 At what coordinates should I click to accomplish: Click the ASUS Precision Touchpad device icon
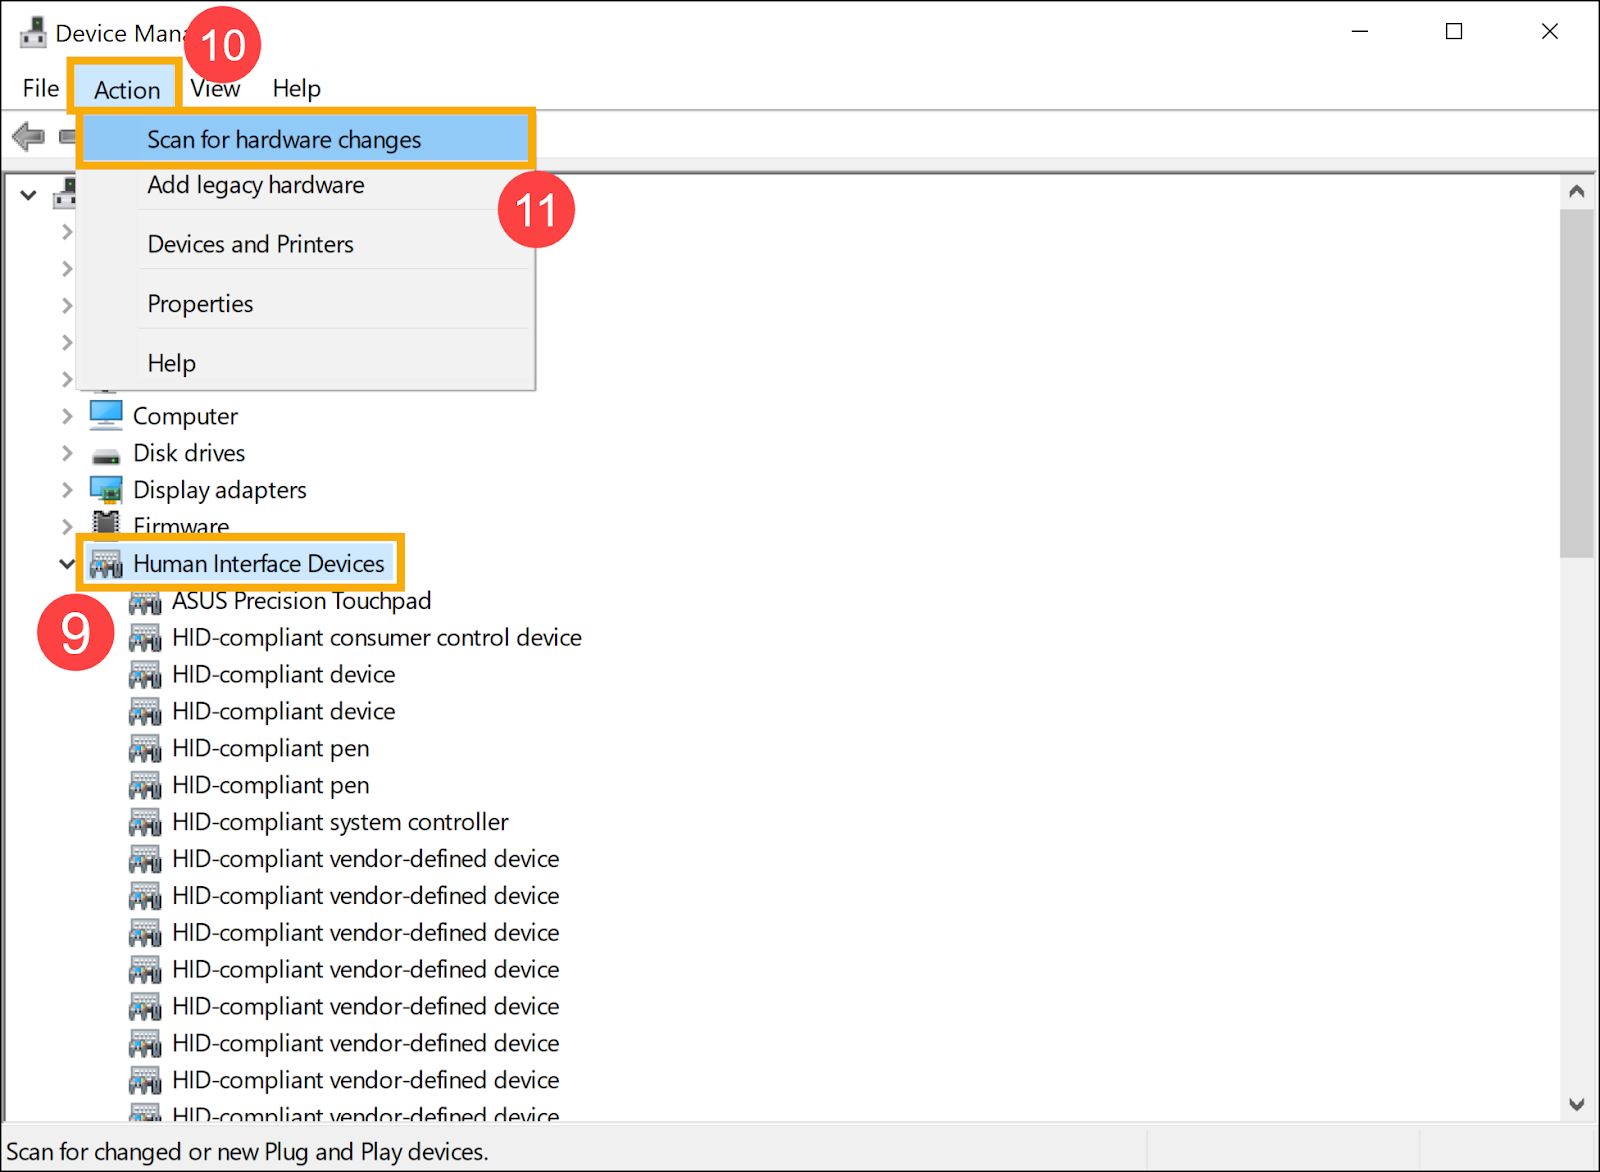coord(145,601)
